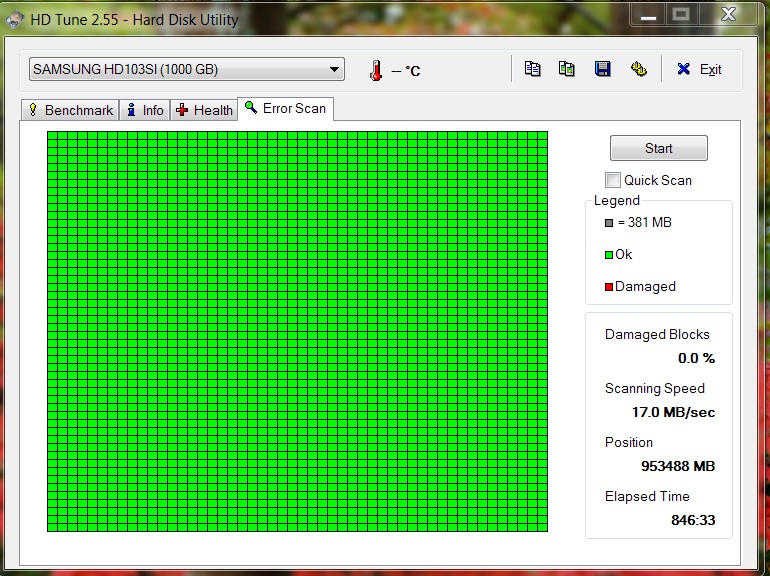Image resolution: width=770 pixels, height=576 pixels.
Task: Click the Scanning Speed label
Action: coord(655,388)
